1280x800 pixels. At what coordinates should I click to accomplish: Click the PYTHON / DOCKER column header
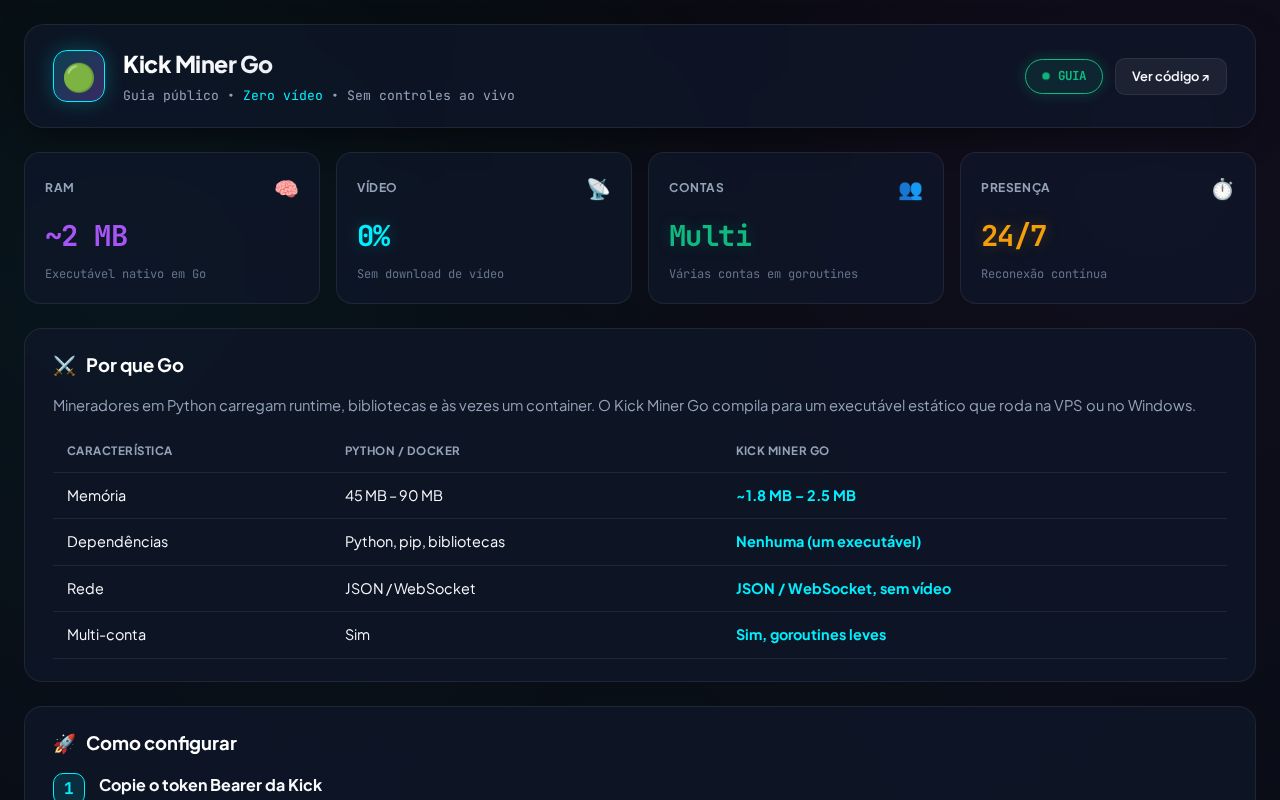(402, 451)
